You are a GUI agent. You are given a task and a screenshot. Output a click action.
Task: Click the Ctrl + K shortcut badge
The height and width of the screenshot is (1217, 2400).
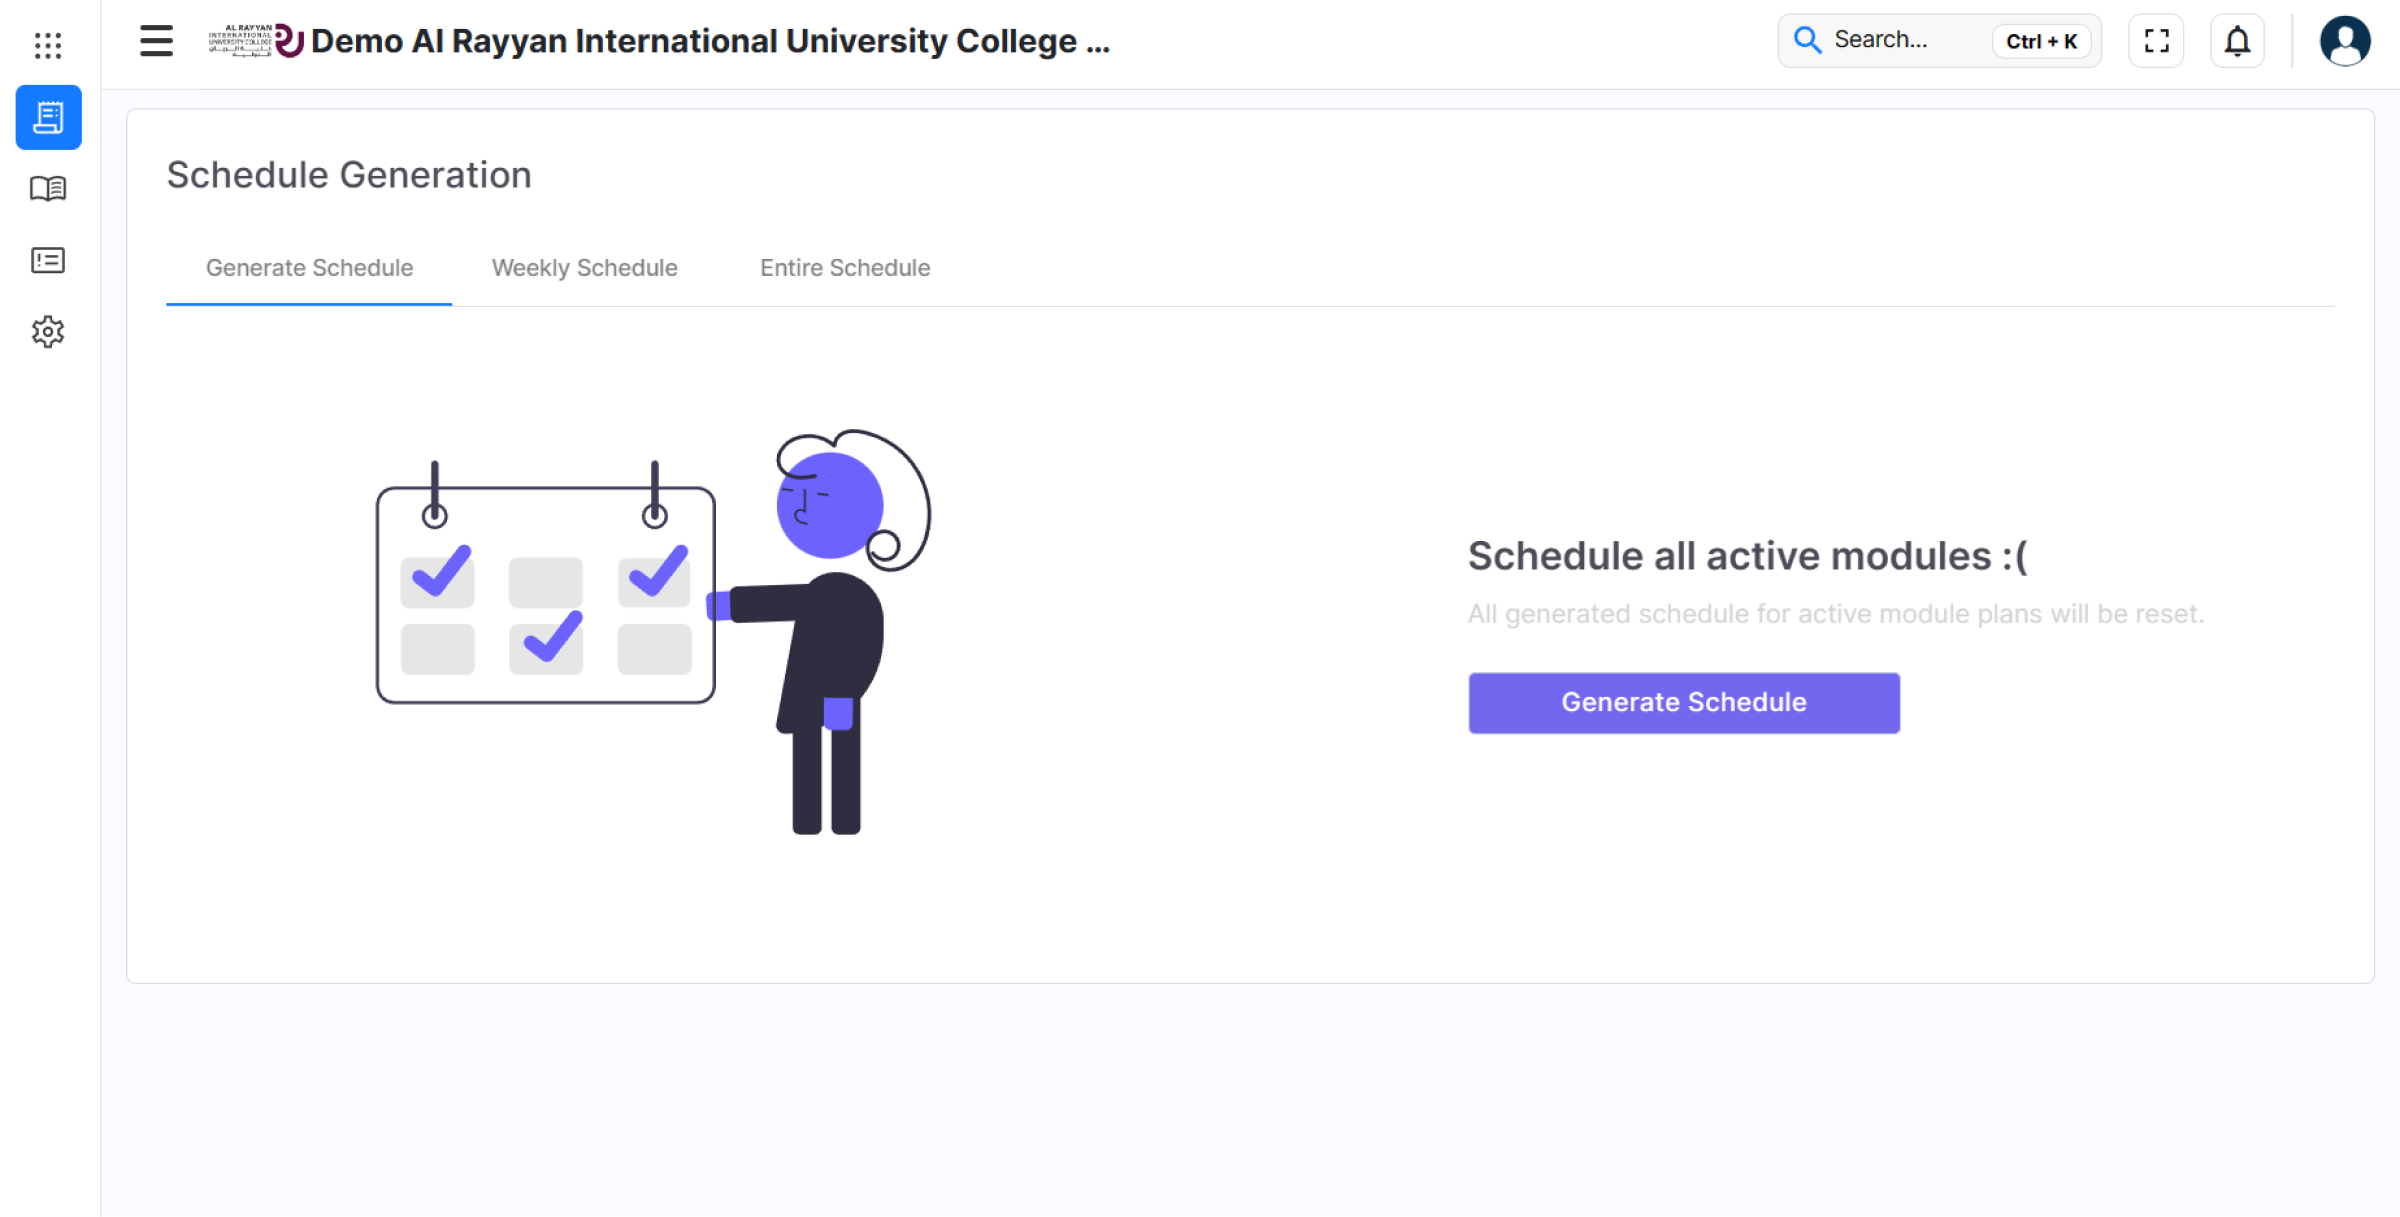tap(2041, 41)
